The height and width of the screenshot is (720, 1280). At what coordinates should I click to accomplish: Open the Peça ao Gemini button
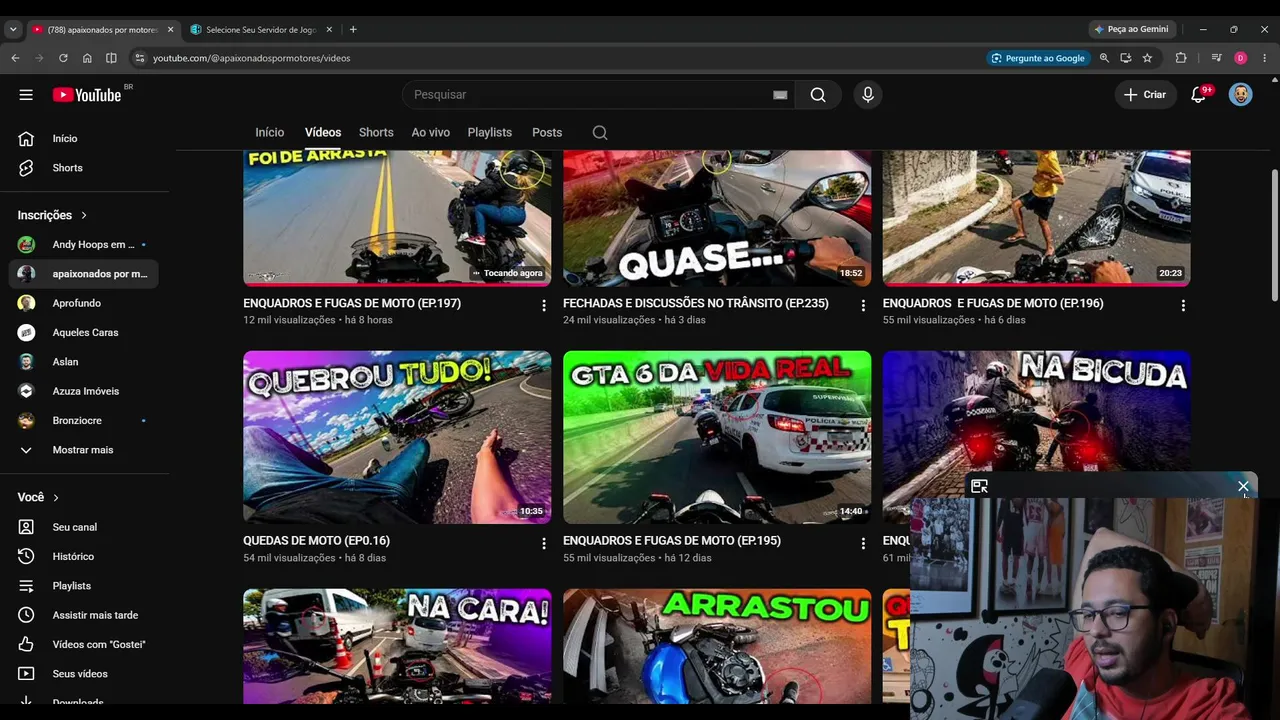point(1132,30)
